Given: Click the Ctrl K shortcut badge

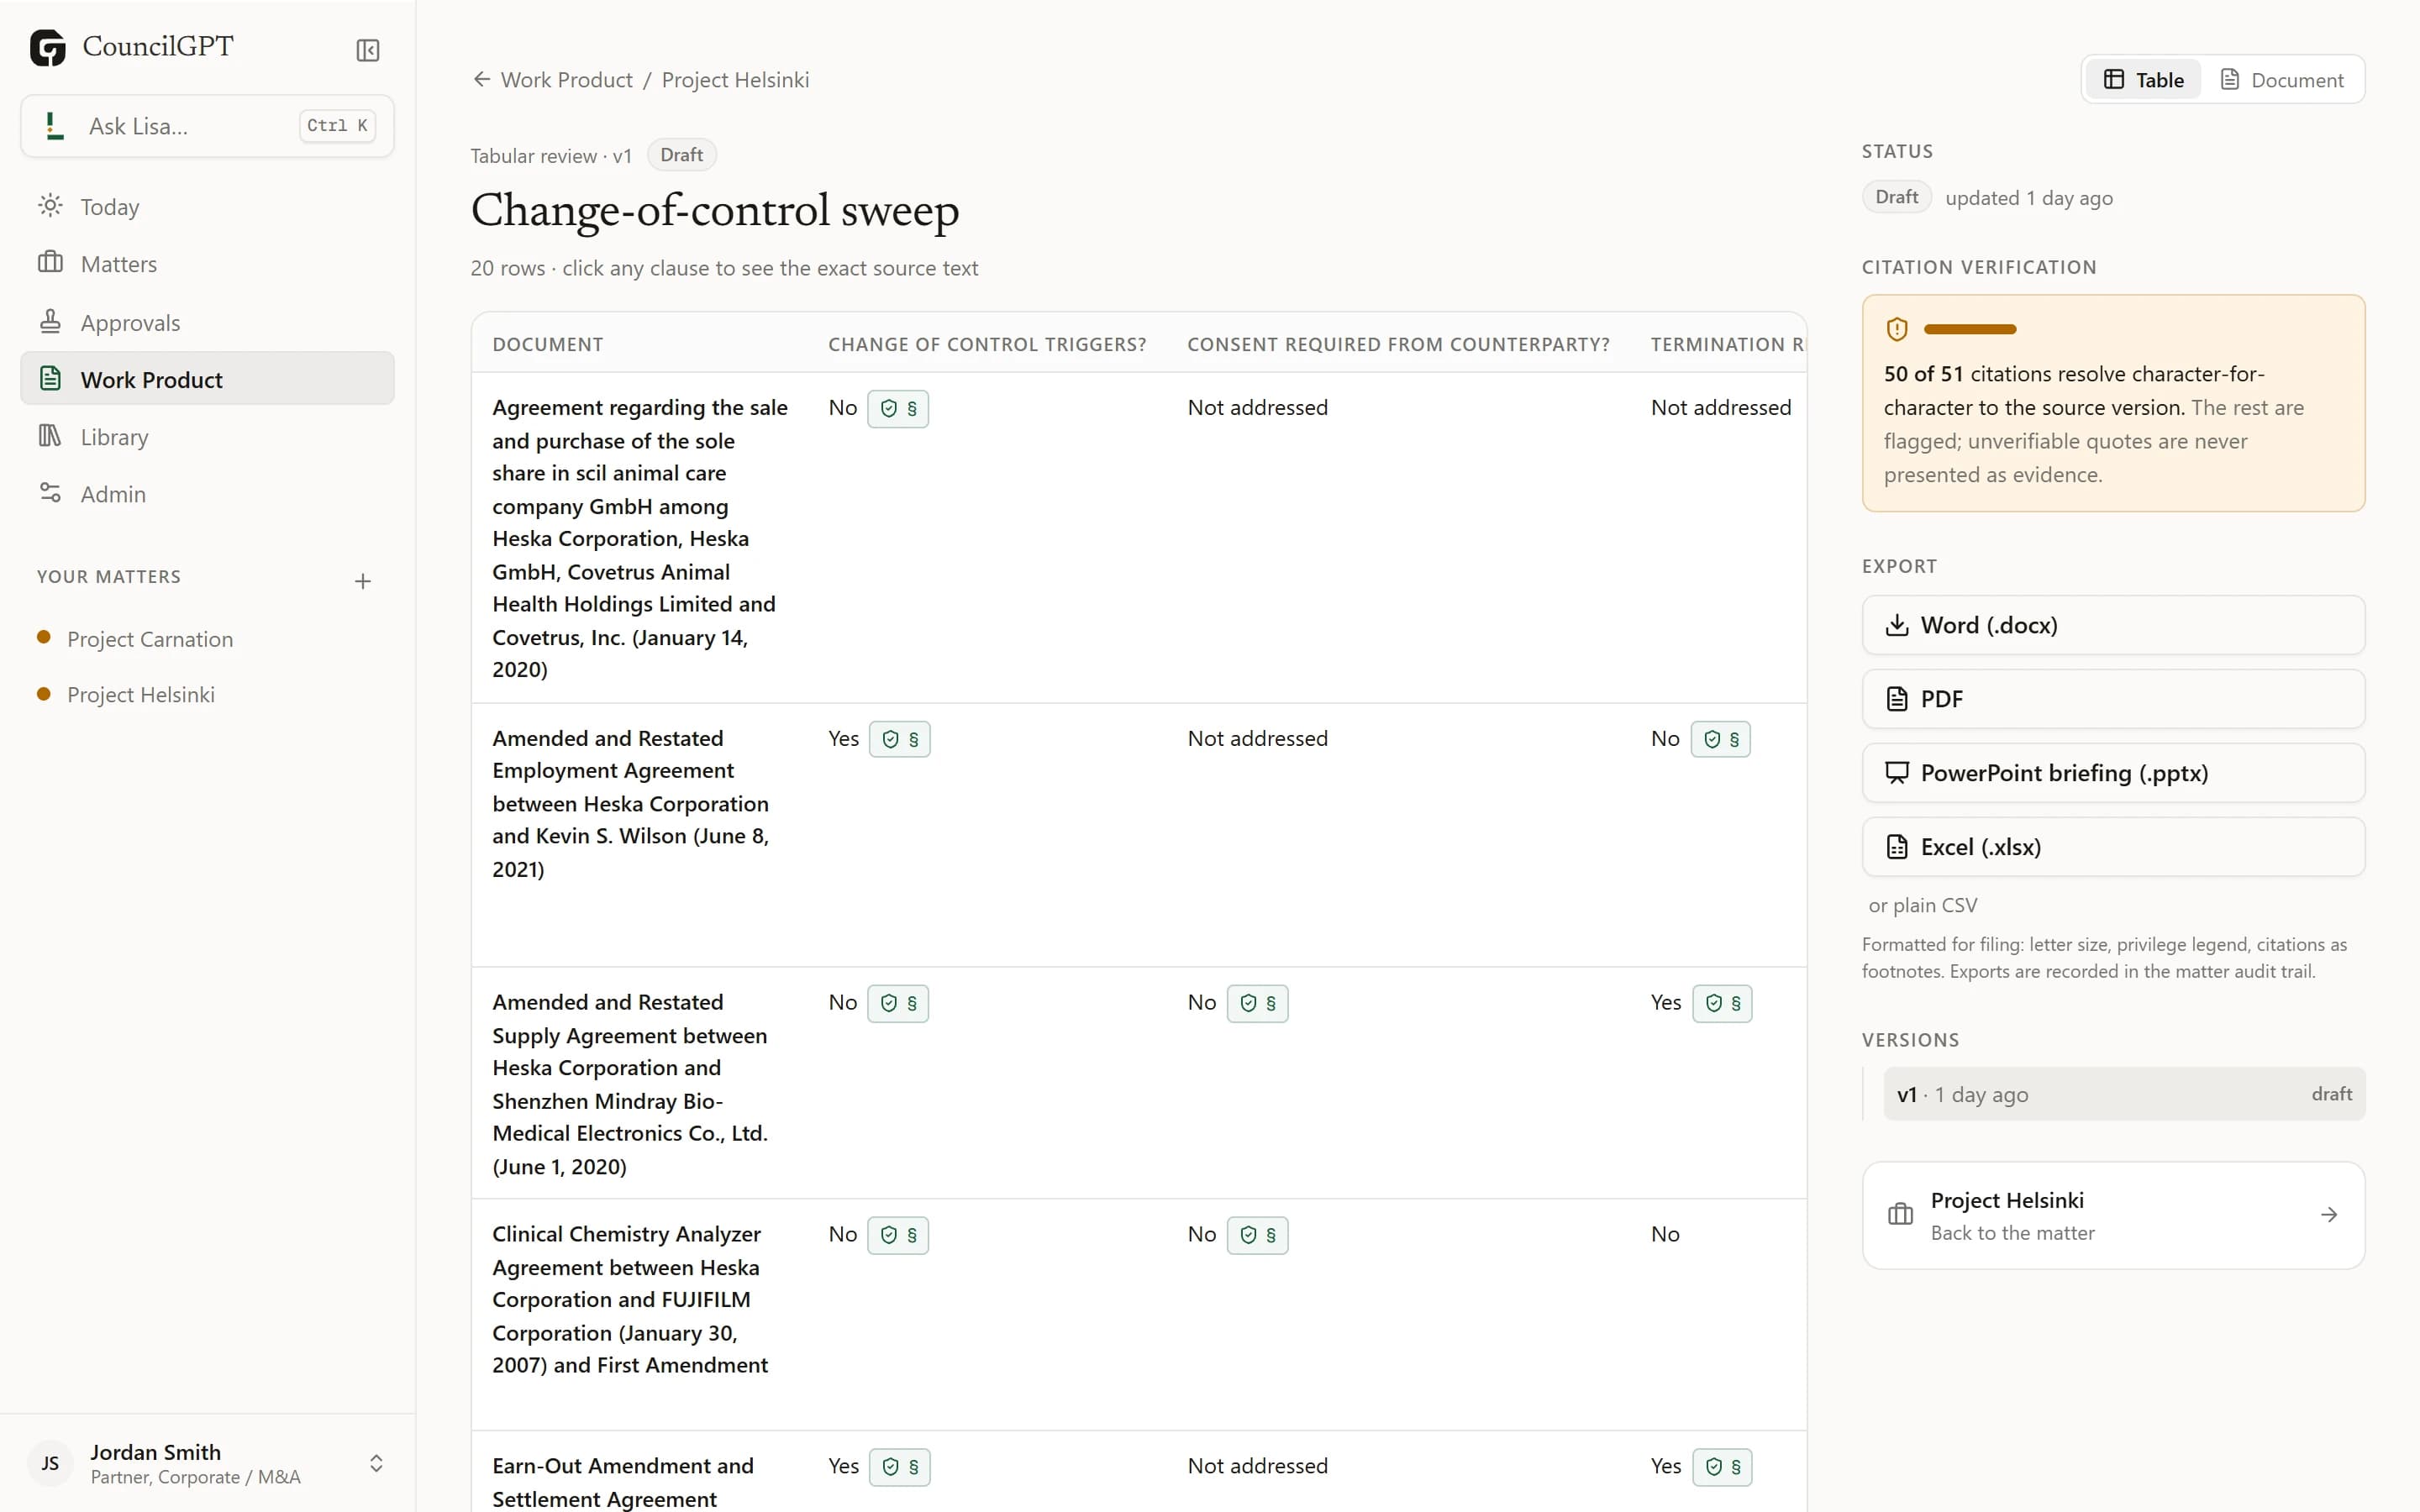Looking at the screenshot, I should tap(337, 126).
